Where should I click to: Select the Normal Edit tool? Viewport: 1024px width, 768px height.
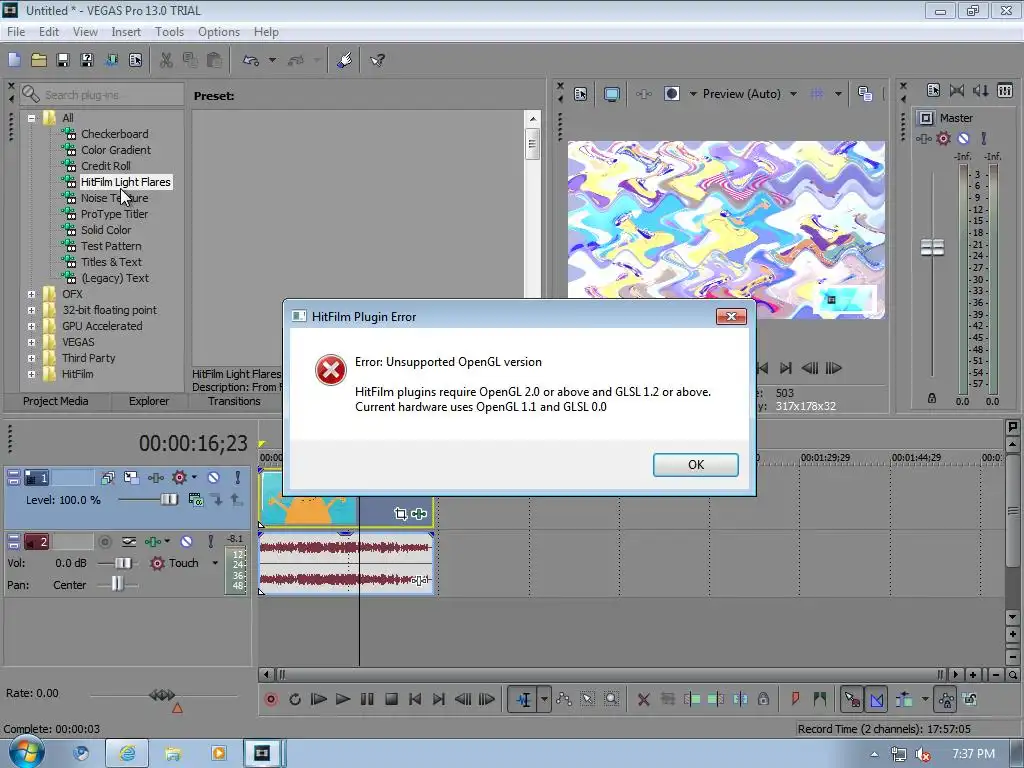pos(523,699)
